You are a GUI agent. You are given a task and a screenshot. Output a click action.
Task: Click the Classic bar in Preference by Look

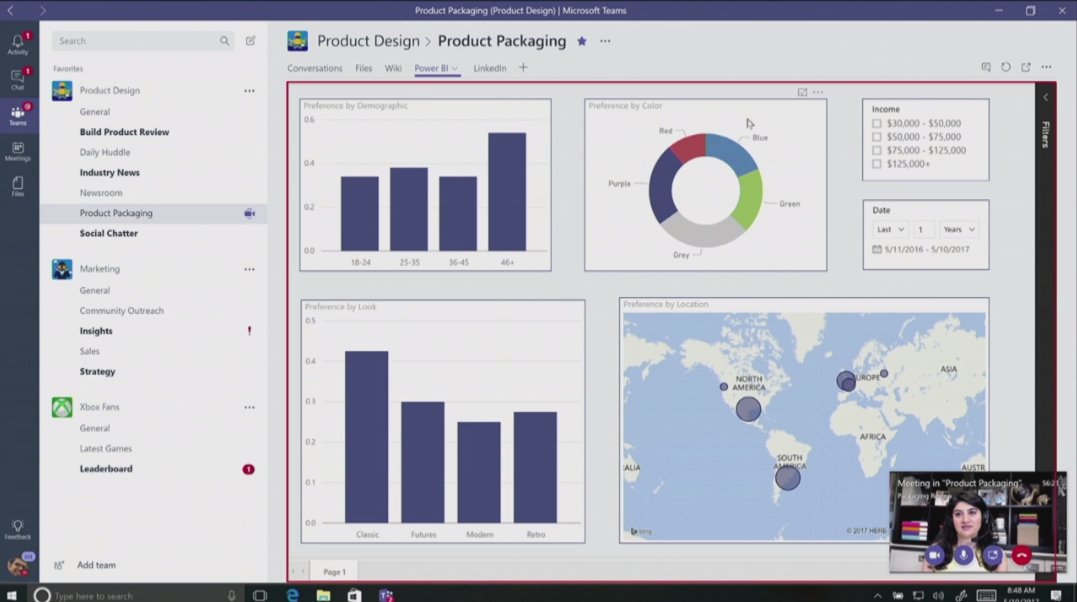(x=367, y=437)
